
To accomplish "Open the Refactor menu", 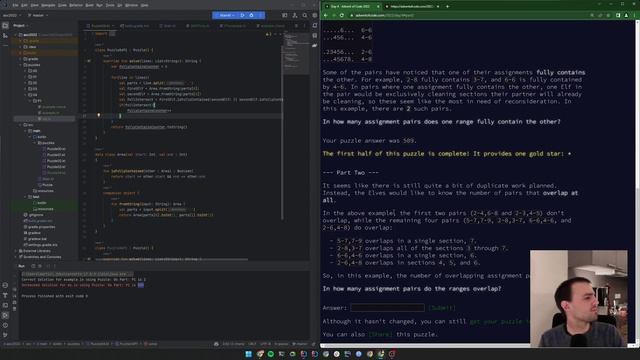I will pyautogui.click(x=76, y=5).
